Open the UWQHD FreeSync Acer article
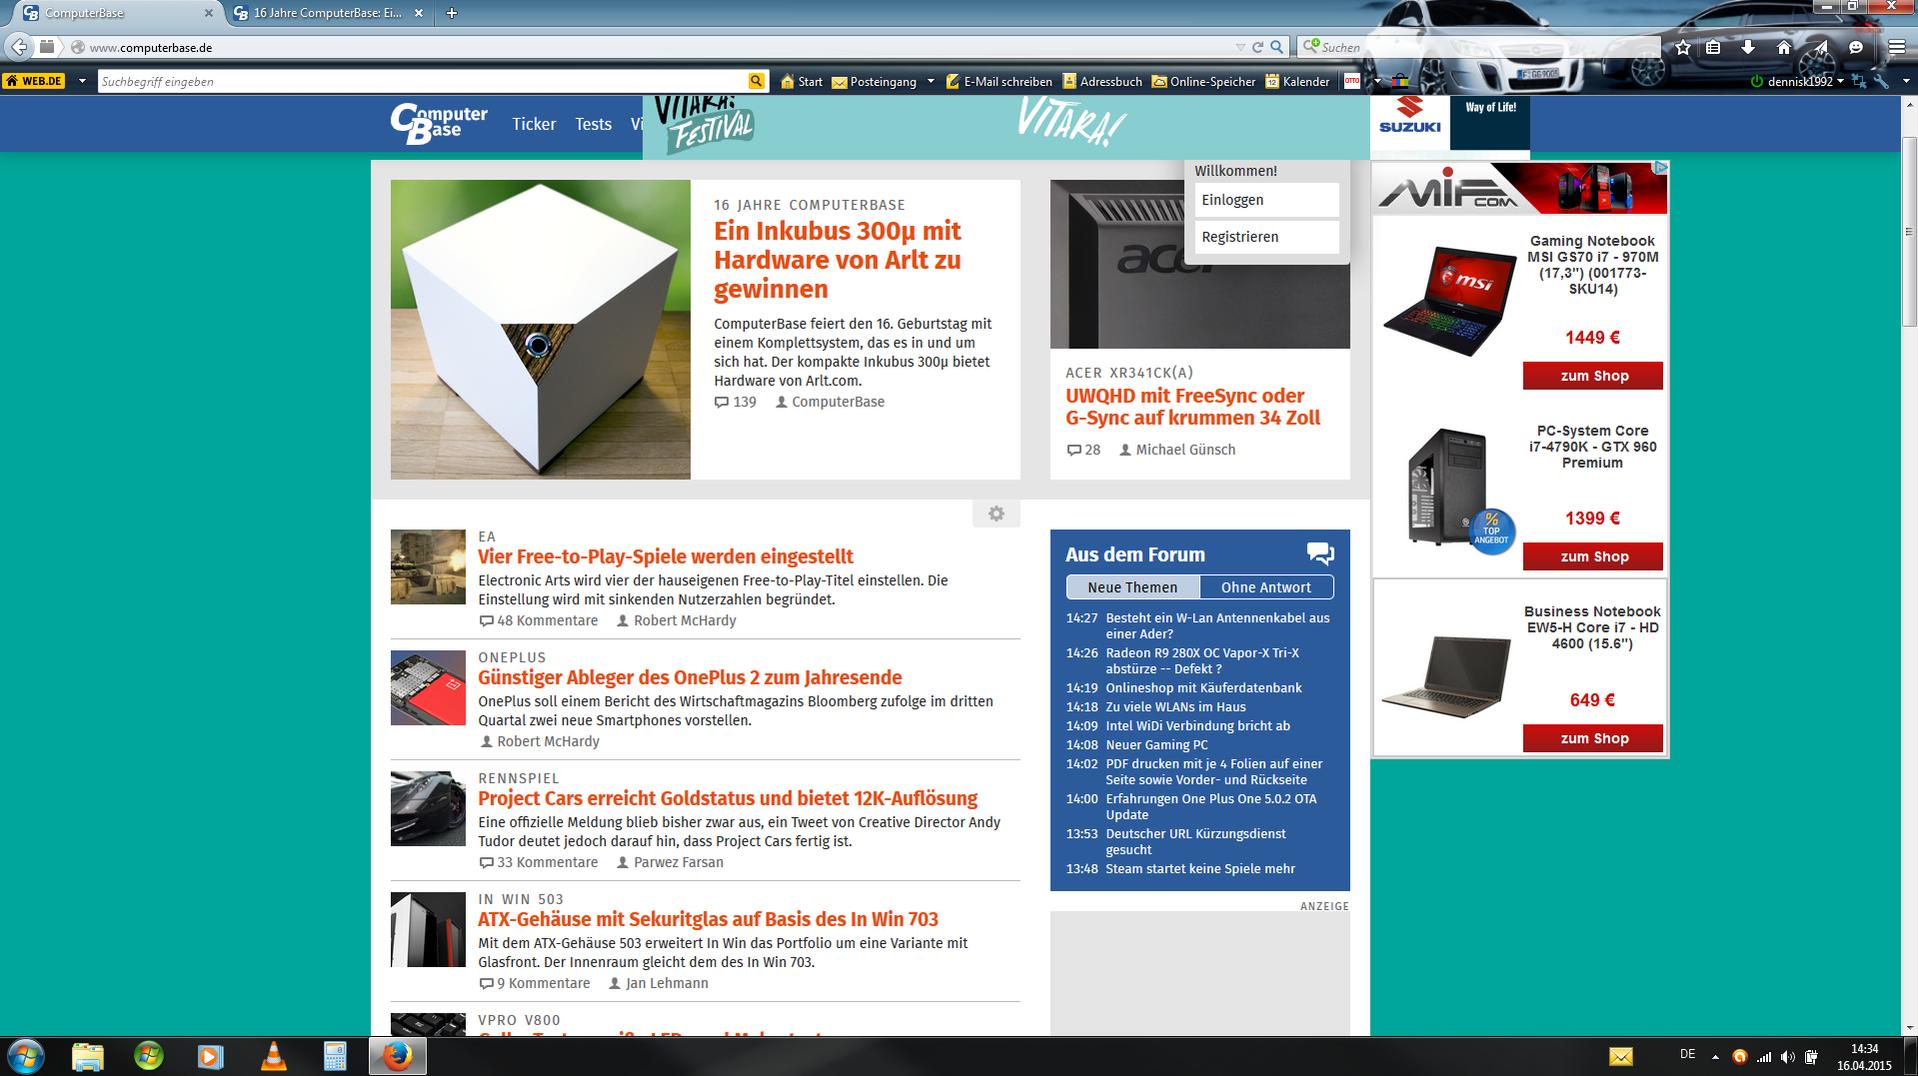 pyautogui.click(x=1193, y=406)
